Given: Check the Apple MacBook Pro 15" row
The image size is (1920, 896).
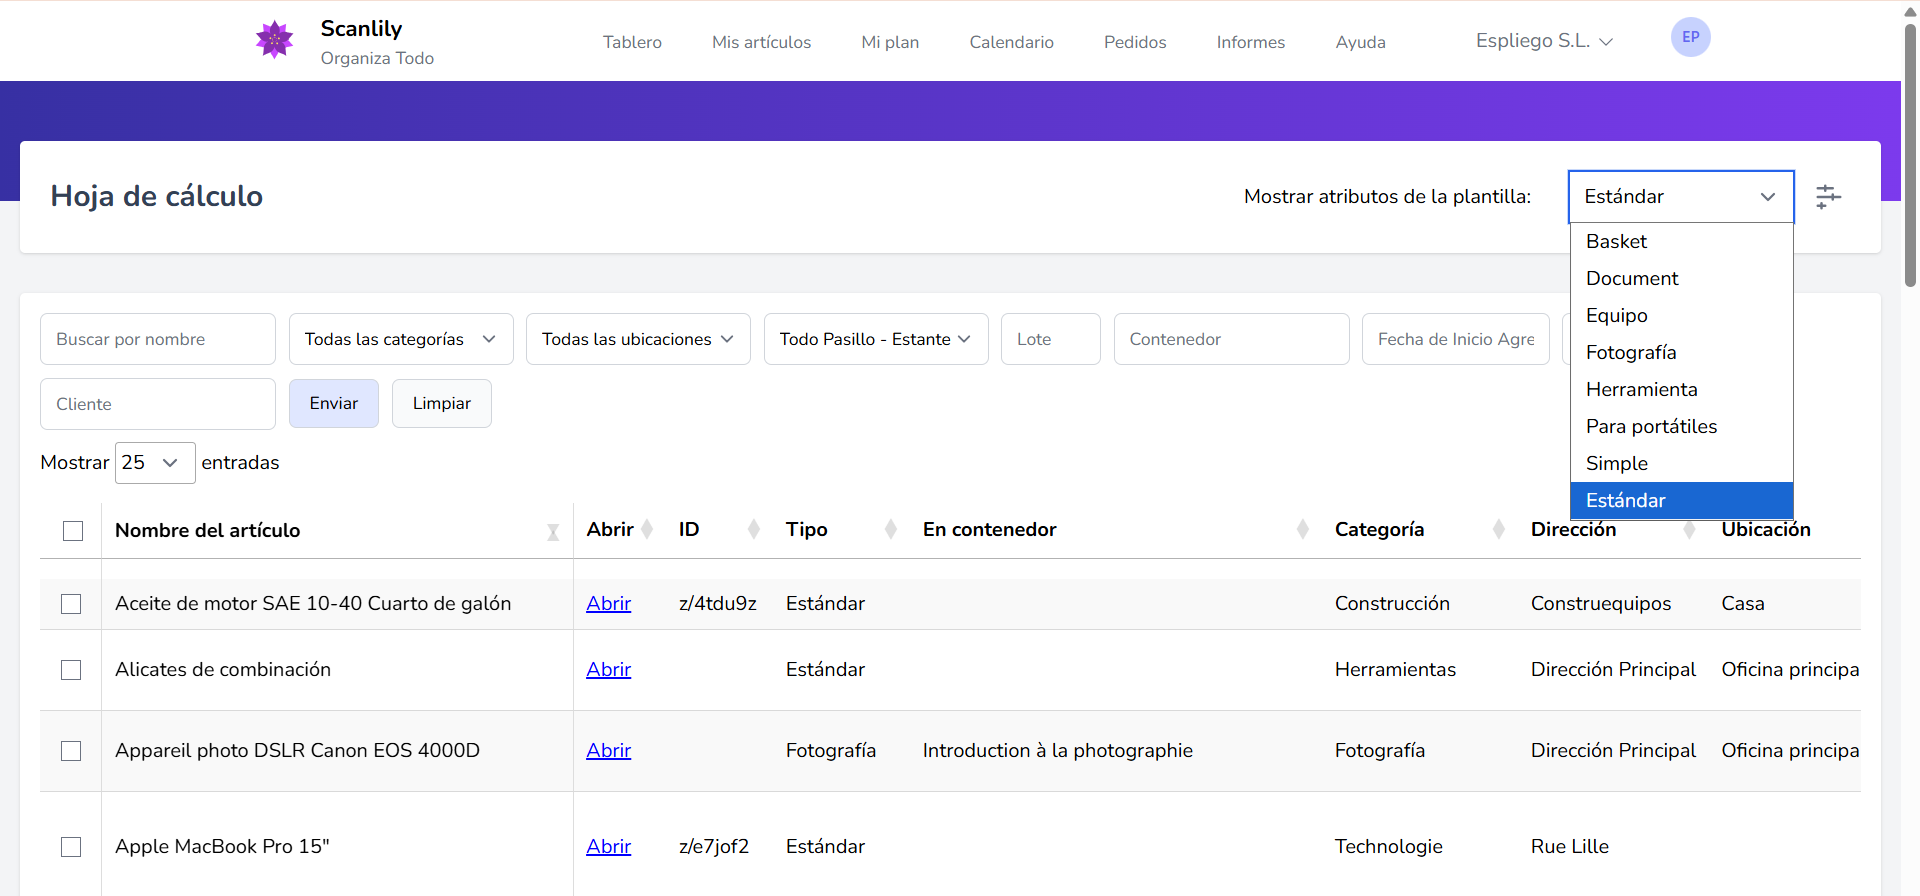Looking at the screenshot, I should (71, 847).
